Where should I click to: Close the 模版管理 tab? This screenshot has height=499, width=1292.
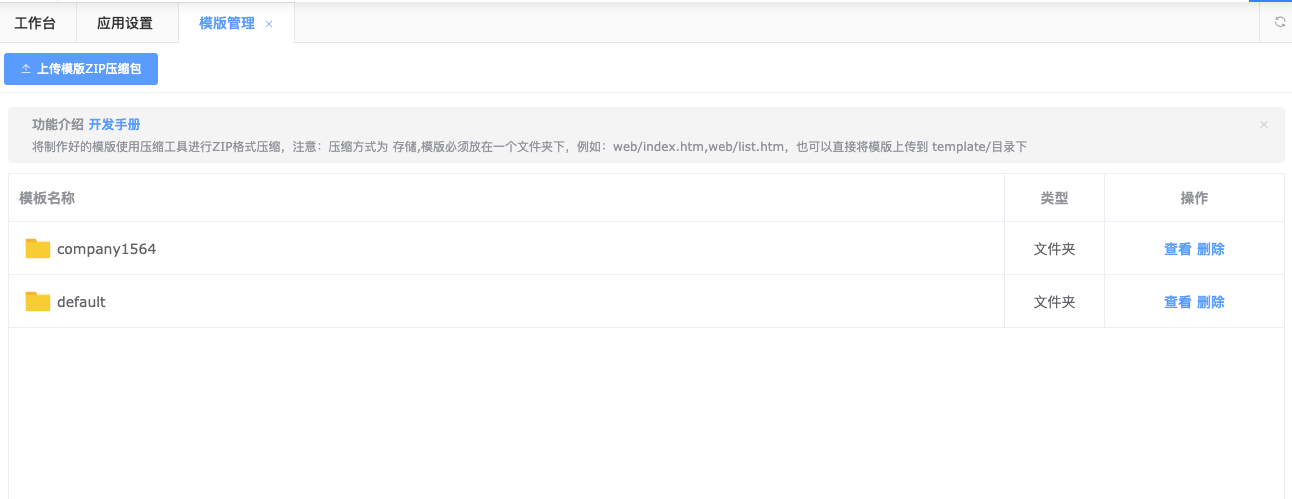[x=269, y=24]
